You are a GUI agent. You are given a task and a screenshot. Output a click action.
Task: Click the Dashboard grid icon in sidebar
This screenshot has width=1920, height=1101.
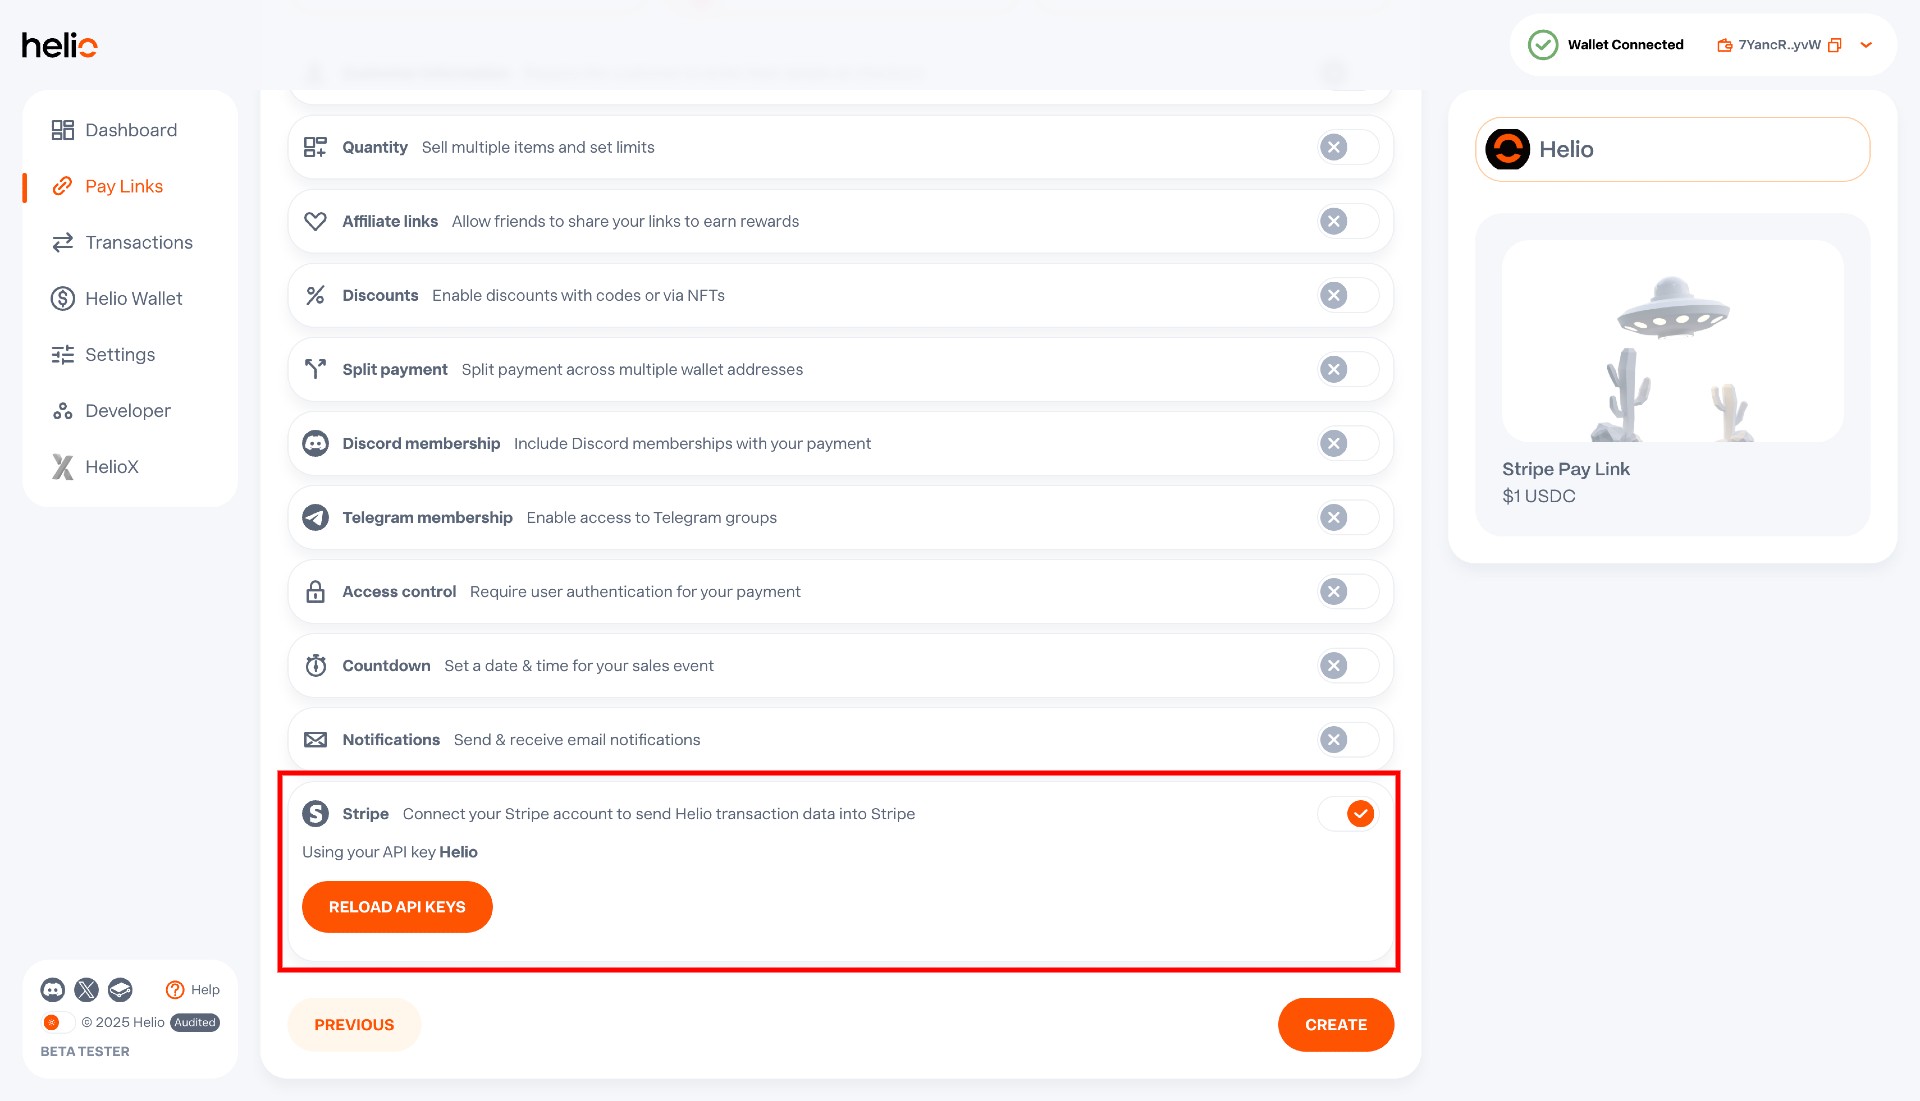pos(63,130)
